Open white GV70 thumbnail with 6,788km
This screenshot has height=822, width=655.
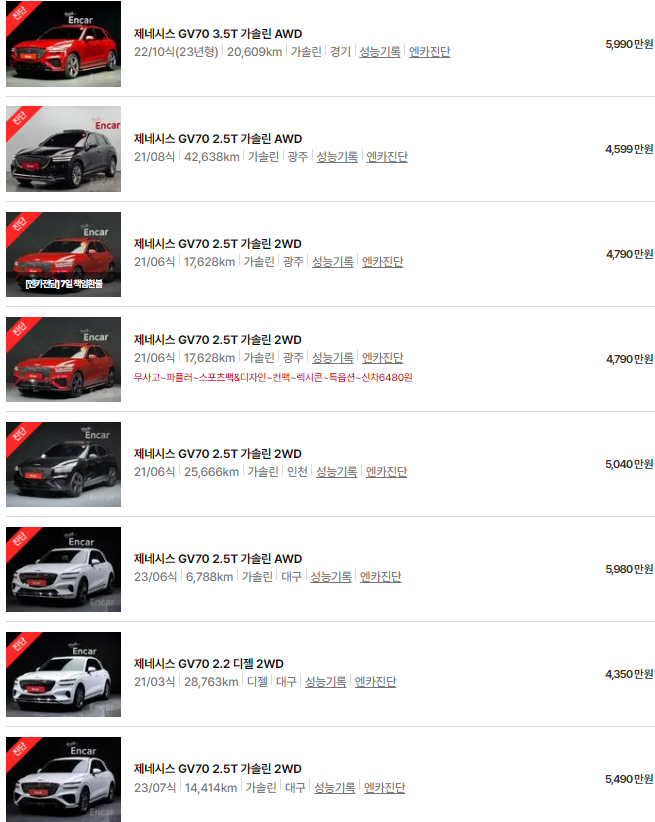click(63, 569)
